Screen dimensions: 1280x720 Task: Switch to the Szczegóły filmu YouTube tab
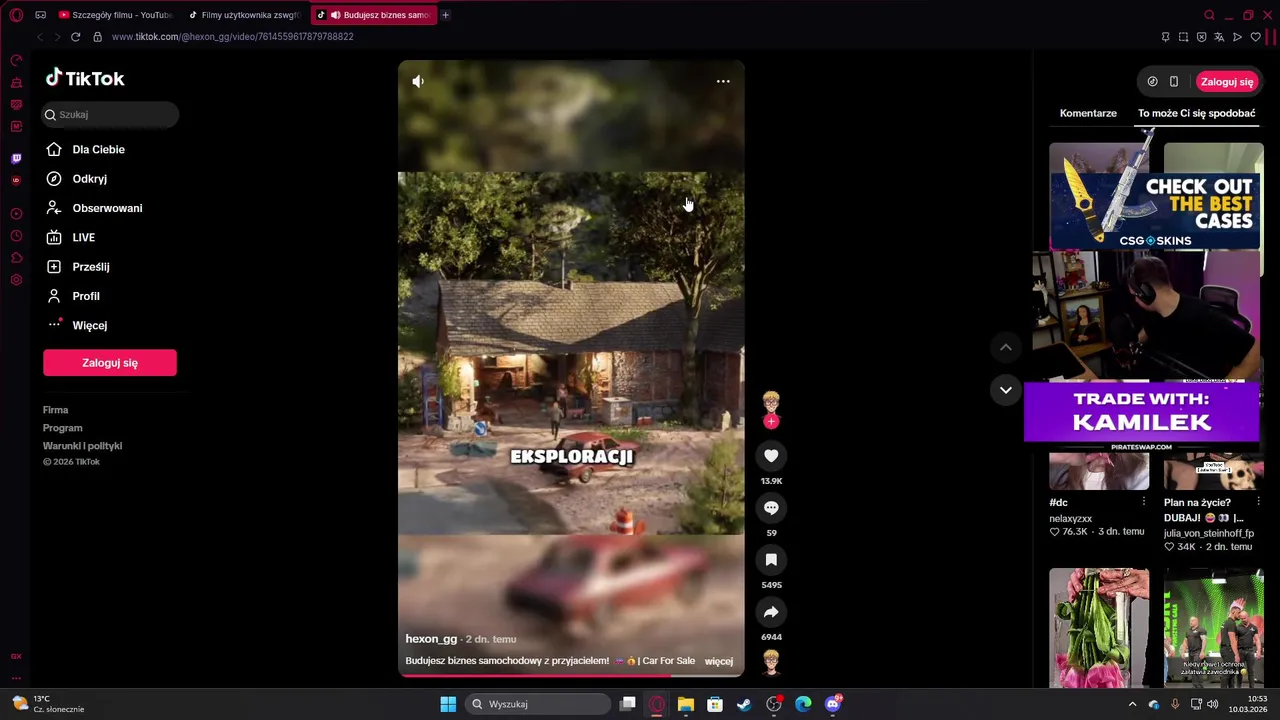(115, 15)
